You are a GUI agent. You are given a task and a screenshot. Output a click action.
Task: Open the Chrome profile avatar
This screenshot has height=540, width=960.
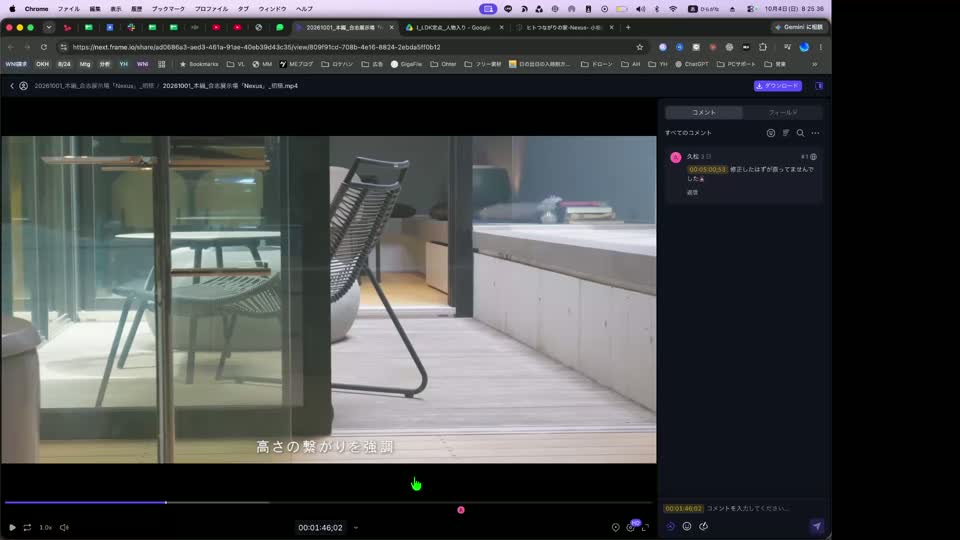[x=804, y=47]
